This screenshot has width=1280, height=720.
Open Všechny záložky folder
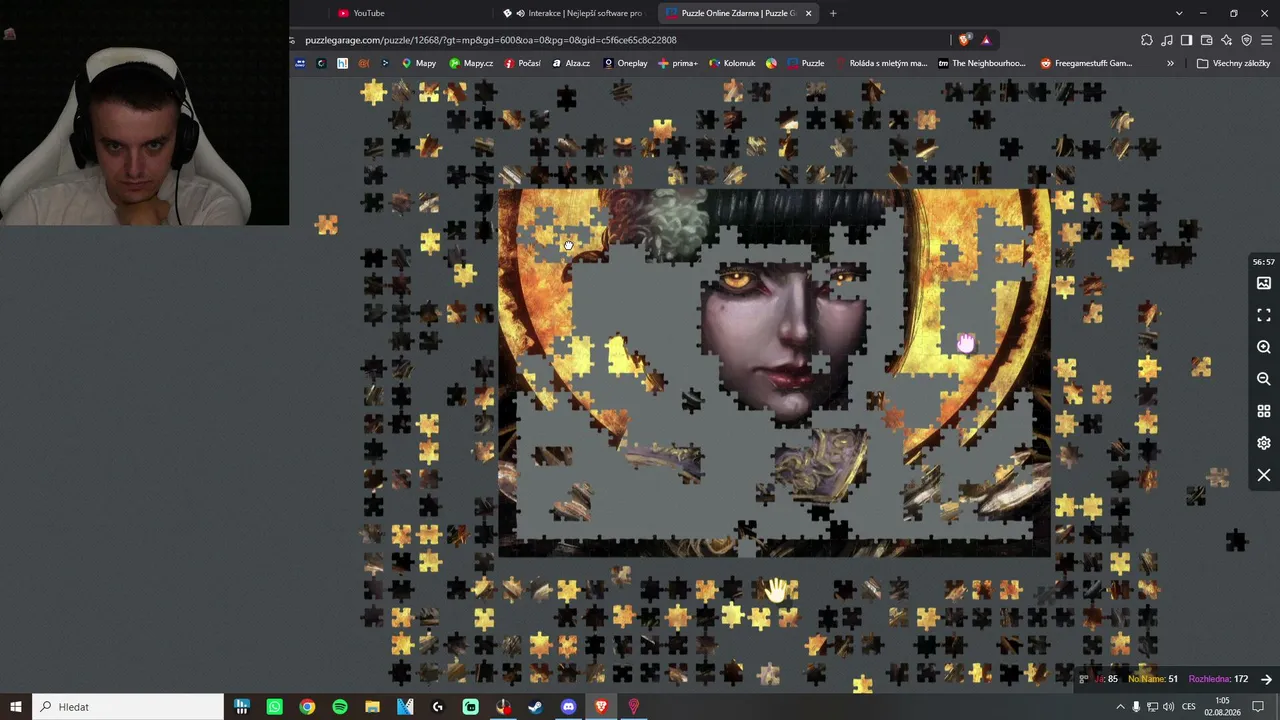(1233, 63)
